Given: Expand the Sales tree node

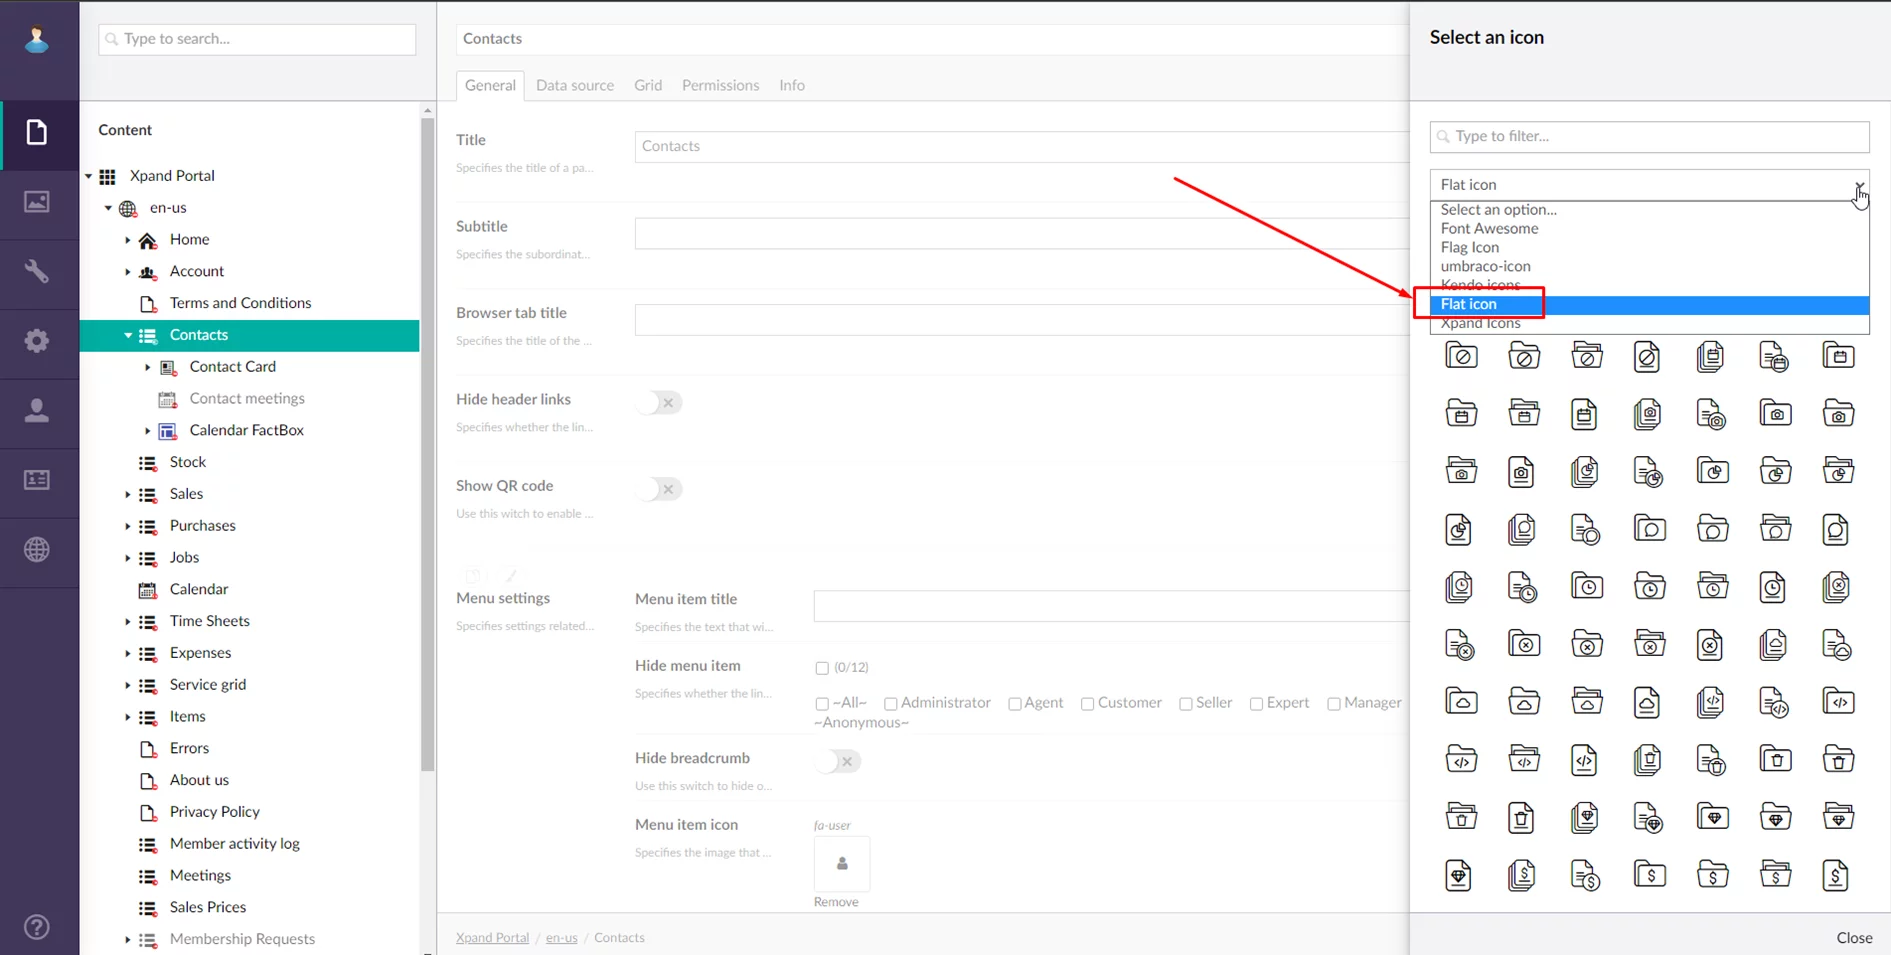Looking at the screenshot, I should click(x=127, y=494).
